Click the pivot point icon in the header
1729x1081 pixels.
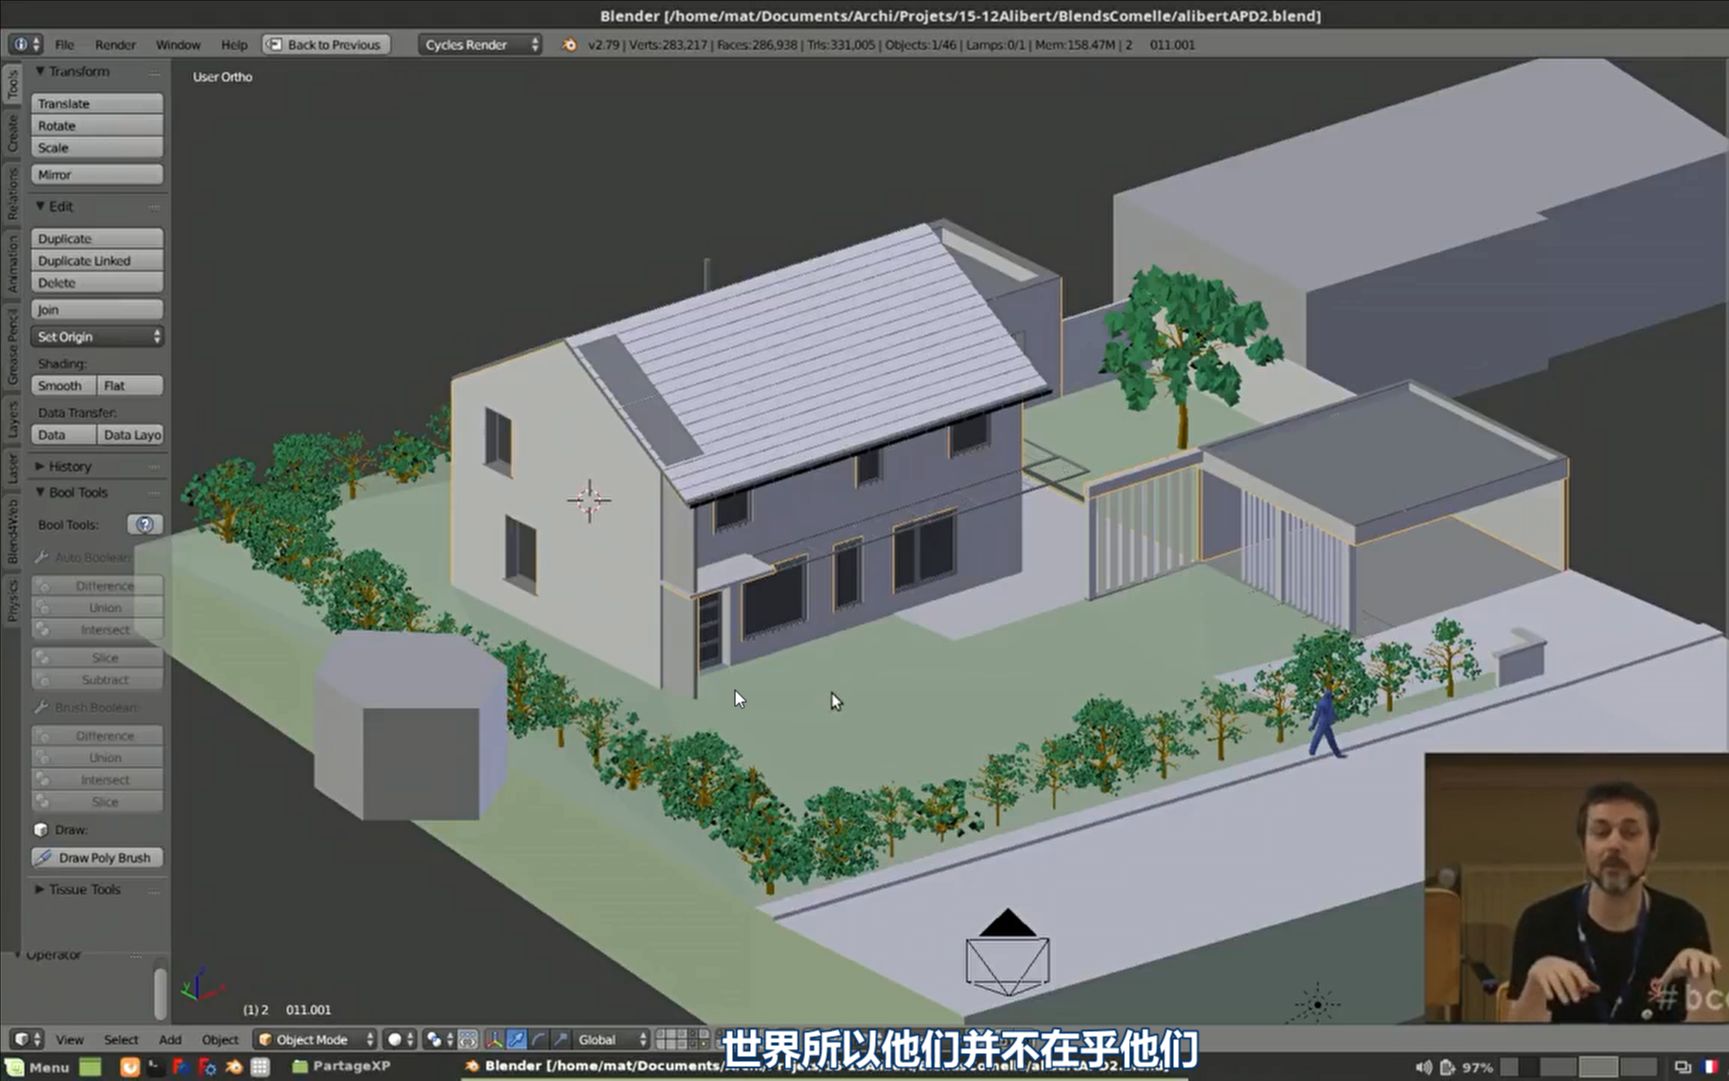point(432,1040)
